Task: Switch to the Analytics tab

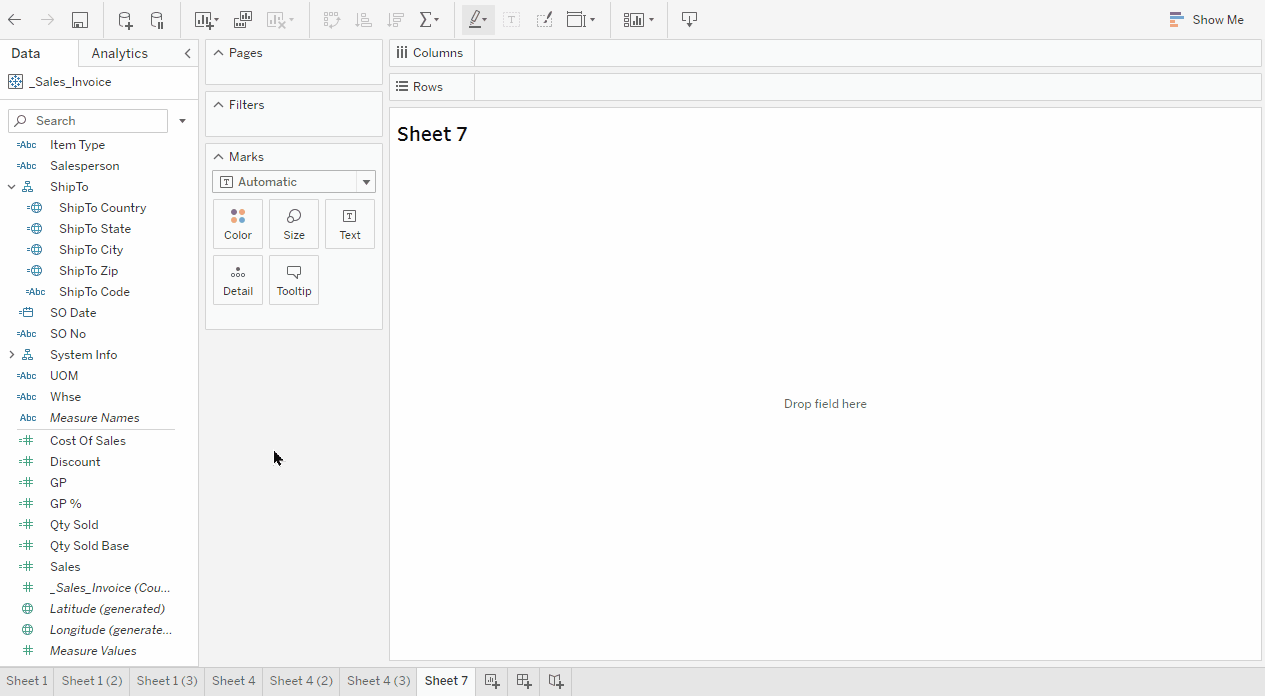Action: click(x=119, y=54)
